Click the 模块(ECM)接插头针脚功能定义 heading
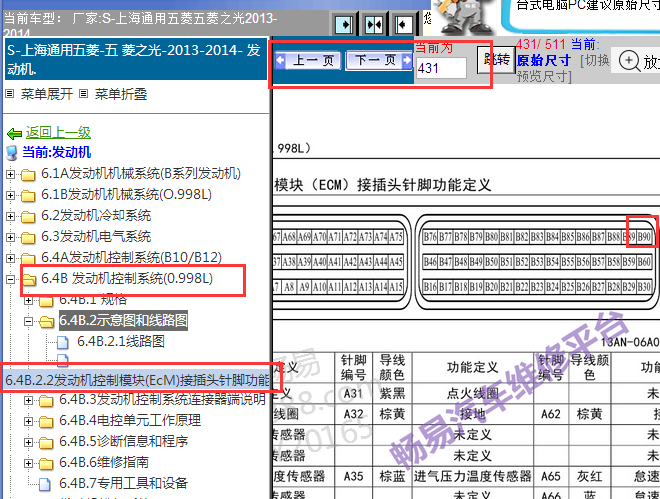This screenshot has height=499, width=660. 383,185
